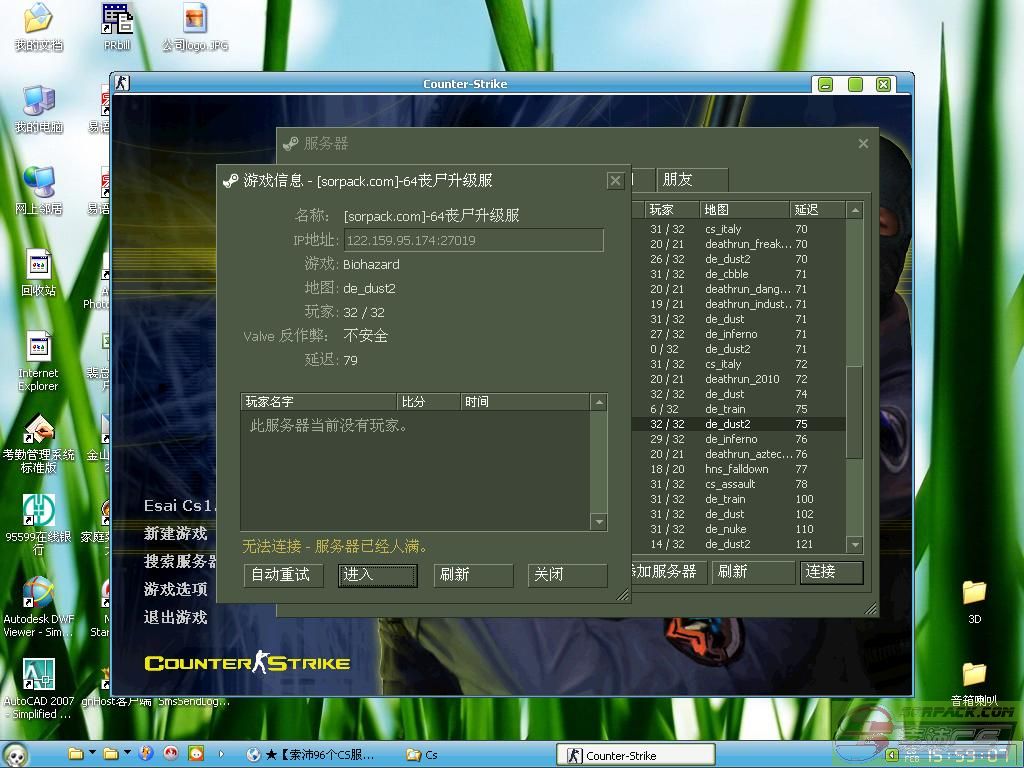Viewport: 1024px width, 768px height.
Task: Sort player list by 玩家名字 column header
Action: pos(318,402)
